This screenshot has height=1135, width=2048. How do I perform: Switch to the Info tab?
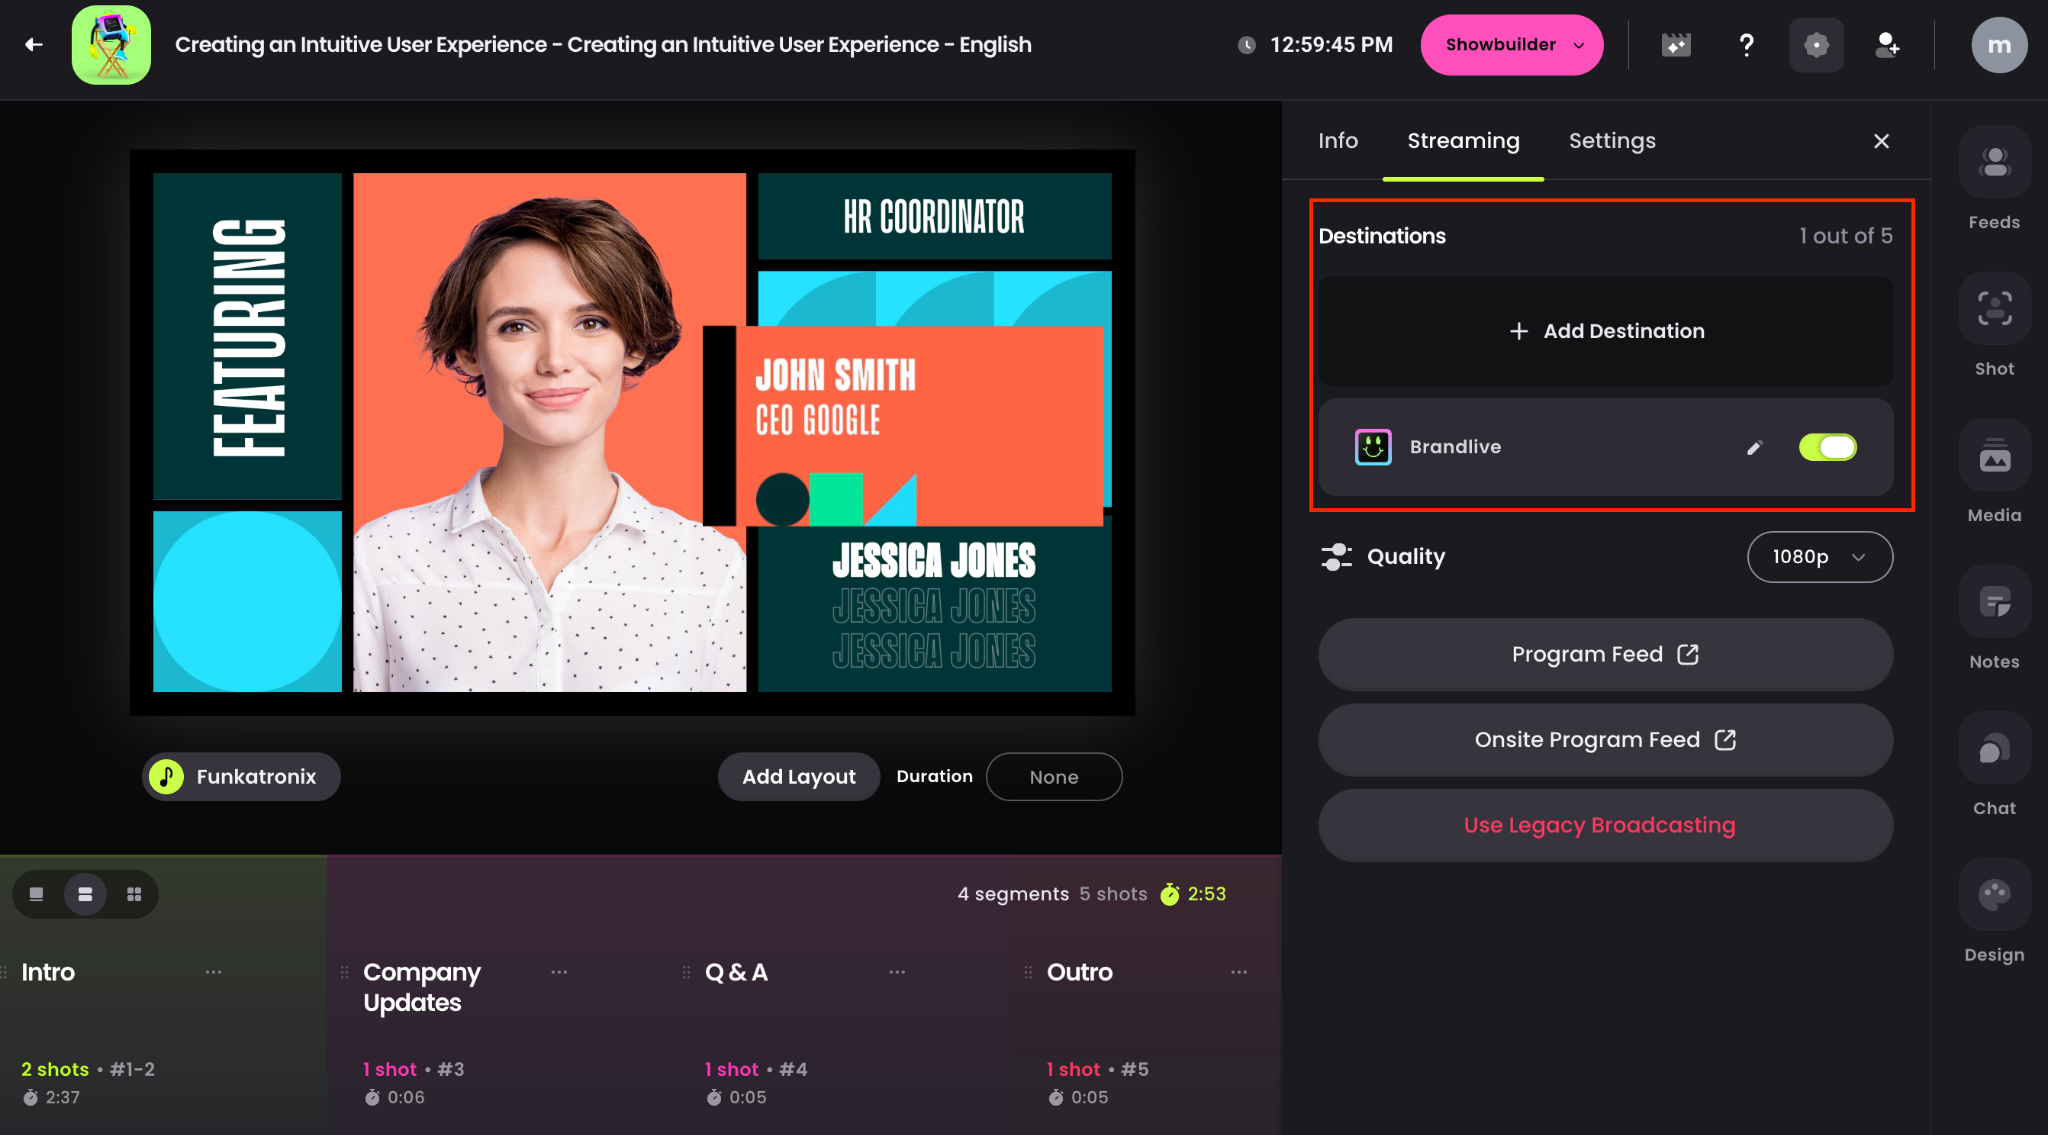pos(1338,141)
